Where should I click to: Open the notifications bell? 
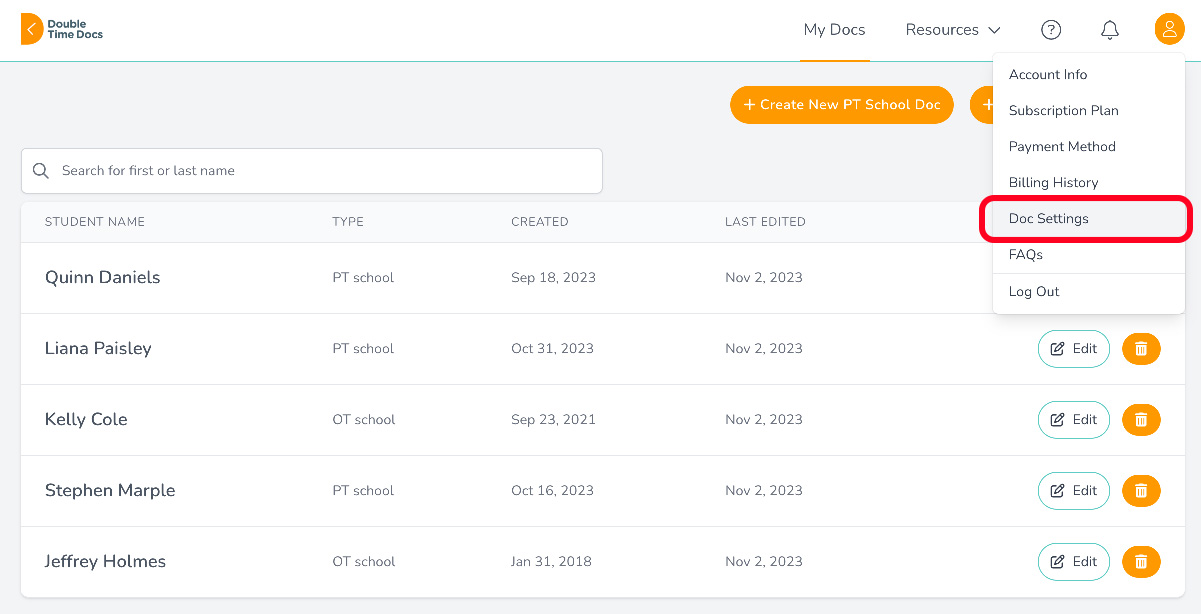pyautogui.click(x=1110, y=30)
